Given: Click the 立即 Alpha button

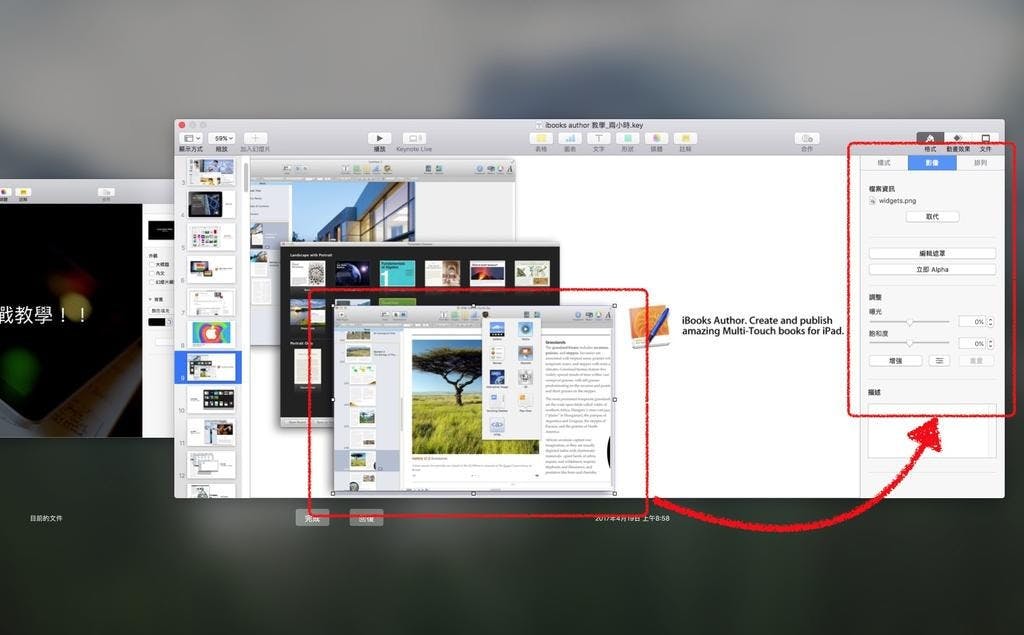Looking at the screenshot, I should coord(932,269).
